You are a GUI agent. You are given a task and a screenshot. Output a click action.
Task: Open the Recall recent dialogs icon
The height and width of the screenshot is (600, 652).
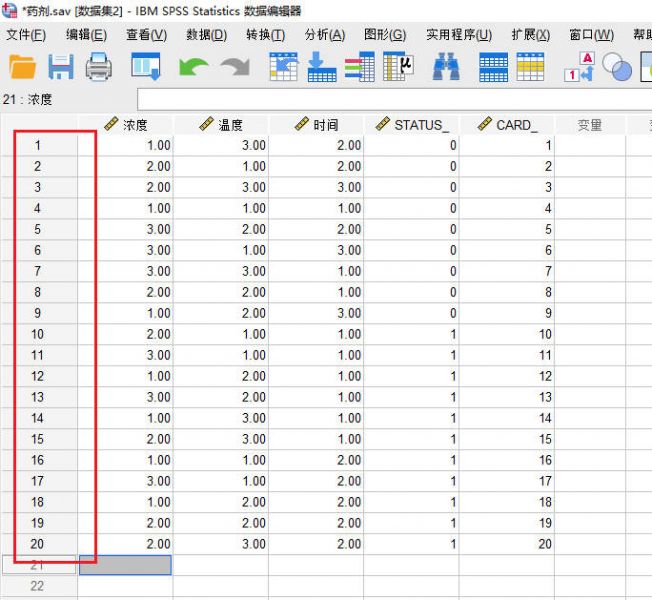click(x=146, y=67)
